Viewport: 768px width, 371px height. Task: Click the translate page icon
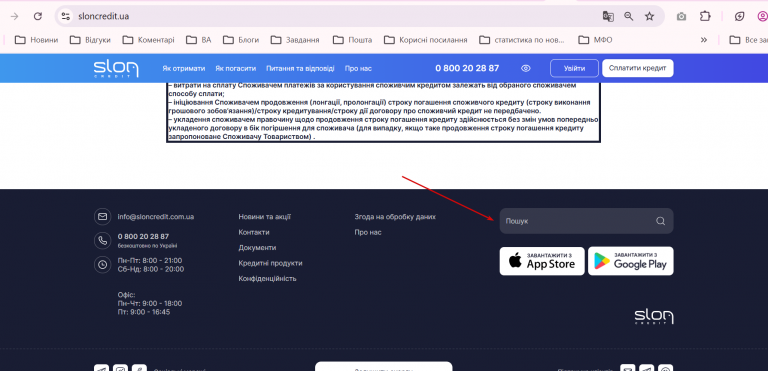click(608, 16)
